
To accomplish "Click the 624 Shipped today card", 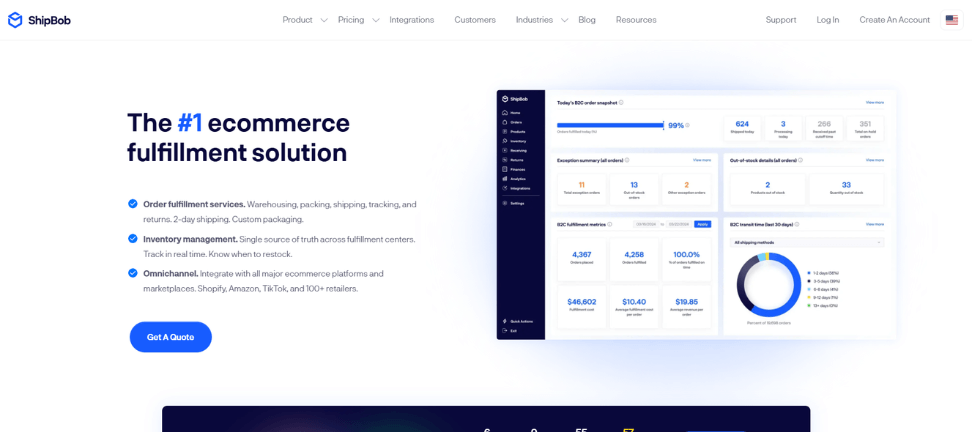I will click(742, 128).
